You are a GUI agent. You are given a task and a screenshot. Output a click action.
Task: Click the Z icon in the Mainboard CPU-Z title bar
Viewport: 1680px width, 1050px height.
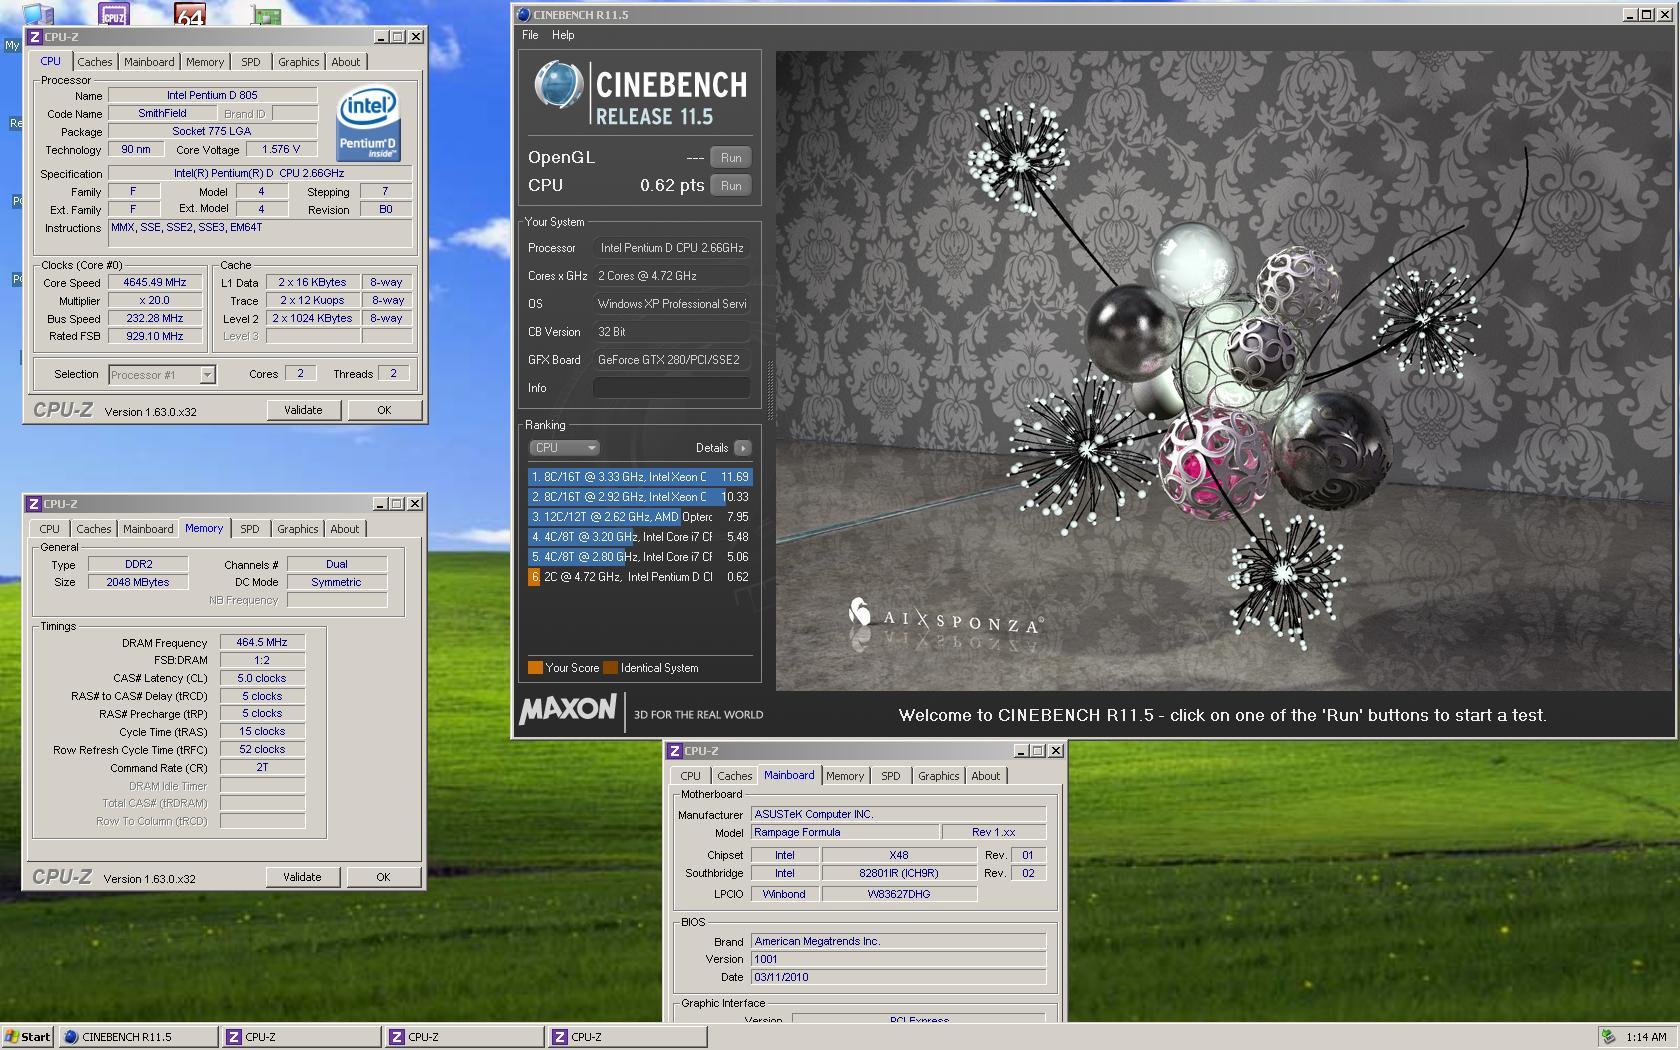tap(675, 751)
